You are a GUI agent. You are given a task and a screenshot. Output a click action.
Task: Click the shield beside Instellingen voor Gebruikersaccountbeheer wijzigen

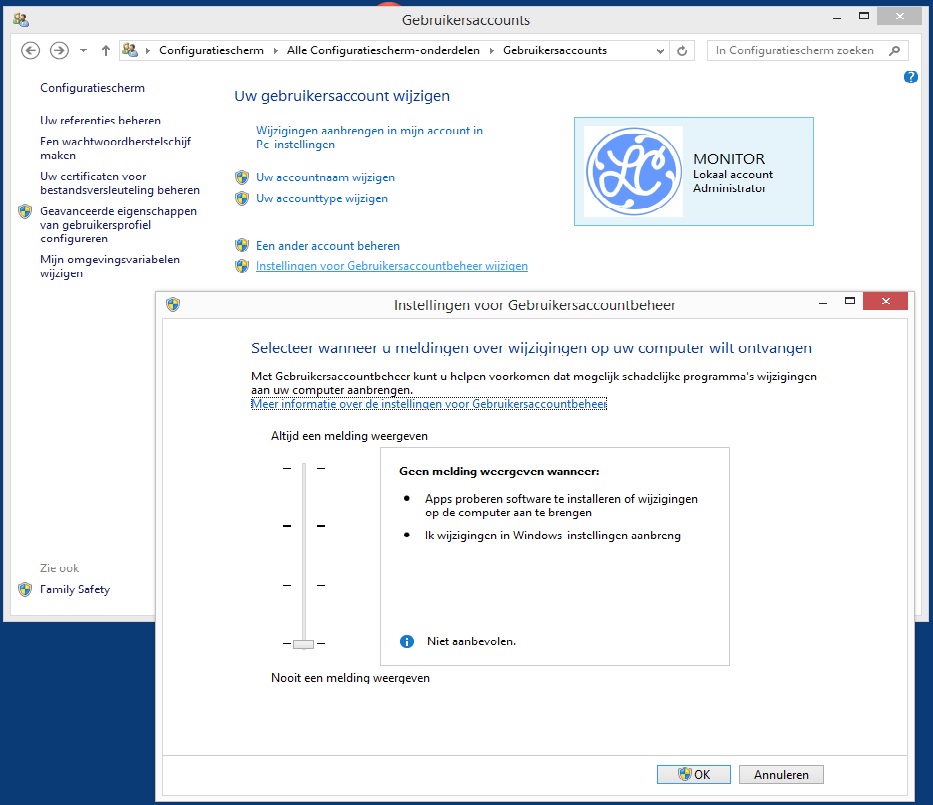(x=242, y=266)
